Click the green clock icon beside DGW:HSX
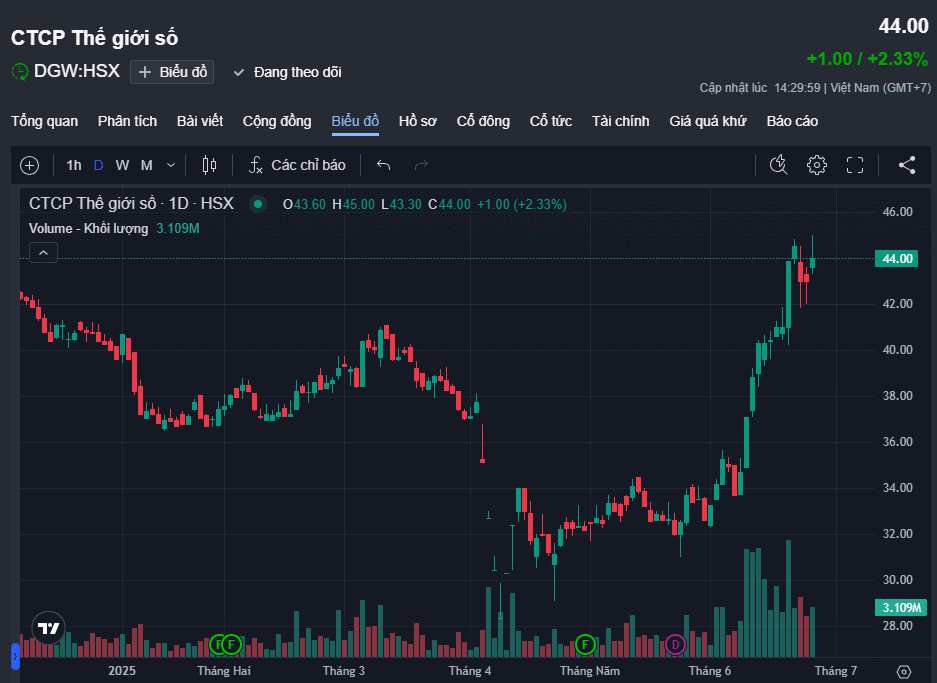 click(20, 72)
